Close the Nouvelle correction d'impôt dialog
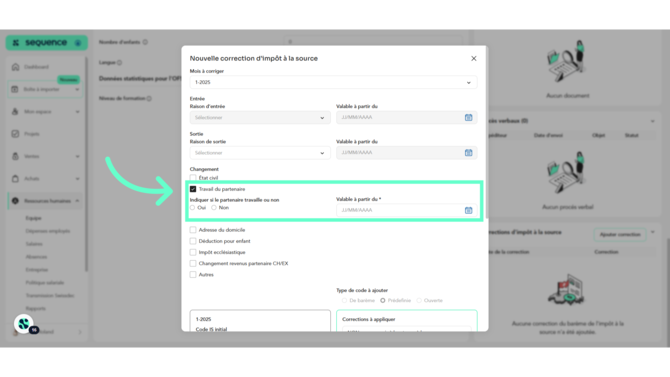The width and height of the screenshot is (670, 377). point(473,59)
